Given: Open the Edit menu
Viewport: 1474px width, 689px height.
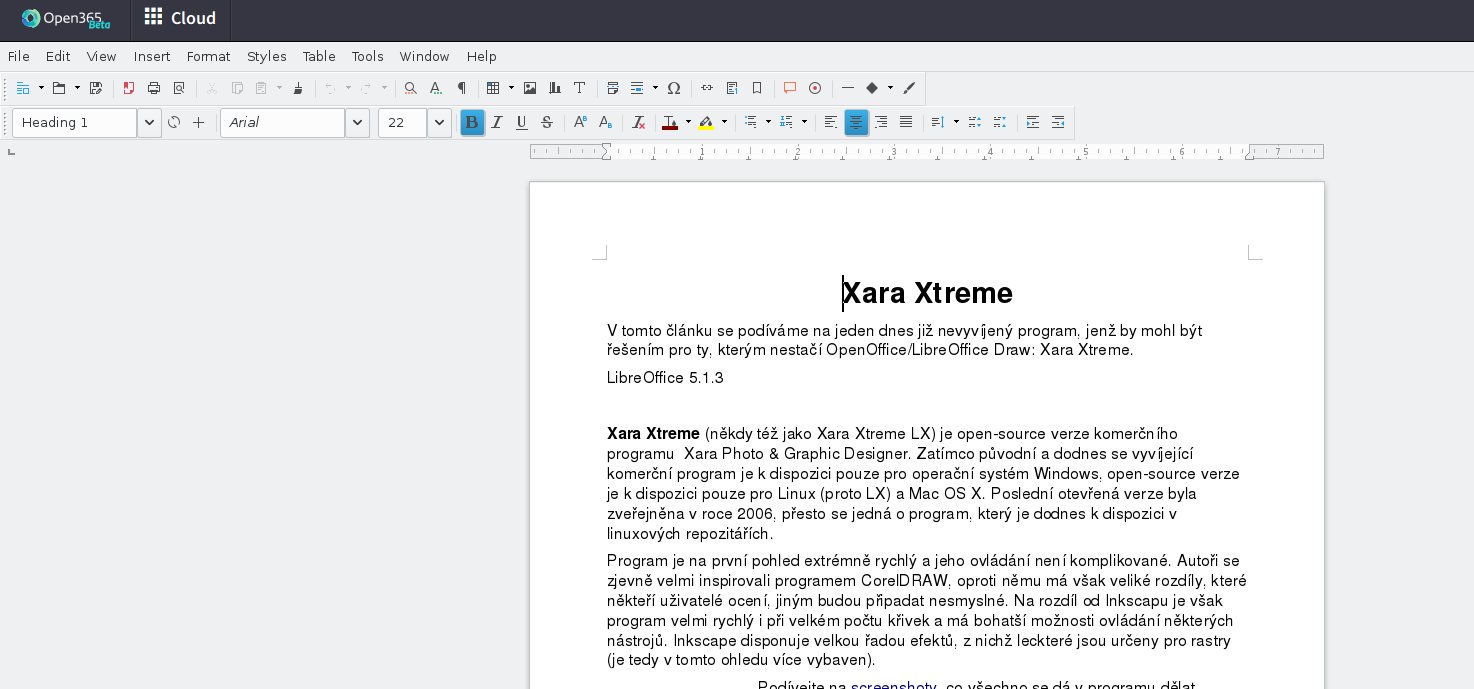Looking at the screenshot, I should pyautogui.click(x=58, y=56).
